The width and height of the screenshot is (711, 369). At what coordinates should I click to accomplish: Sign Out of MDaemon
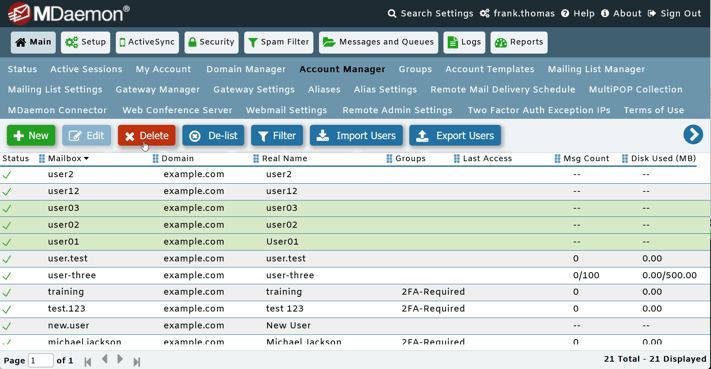674,14
